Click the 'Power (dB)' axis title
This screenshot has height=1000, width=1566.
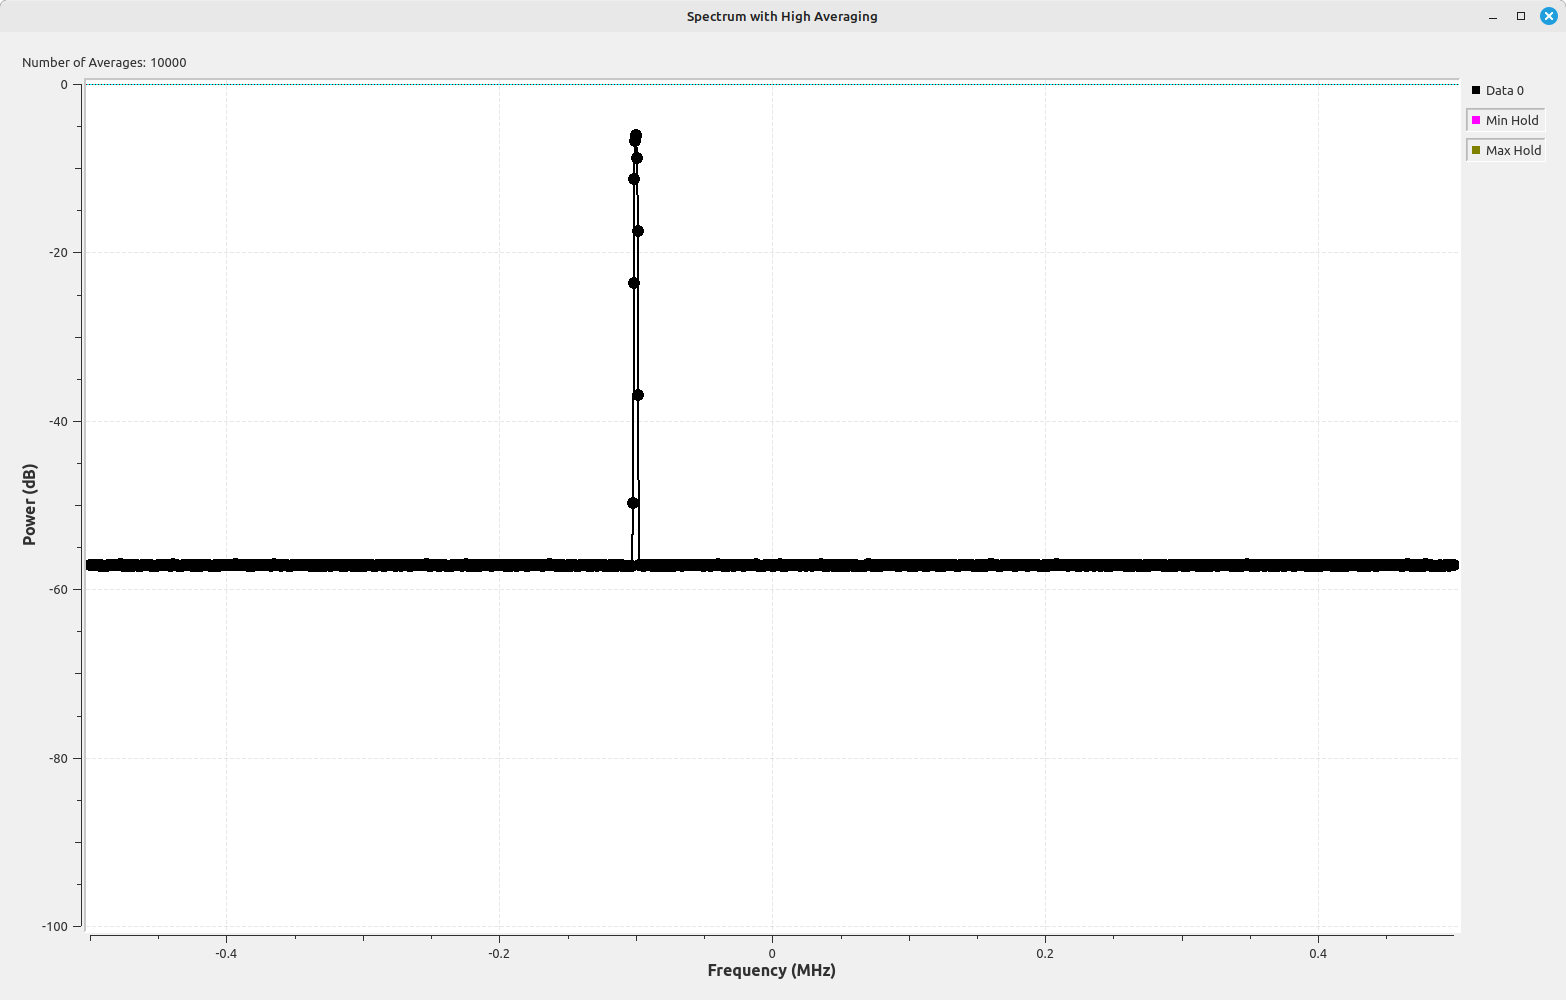pos(29,505)
